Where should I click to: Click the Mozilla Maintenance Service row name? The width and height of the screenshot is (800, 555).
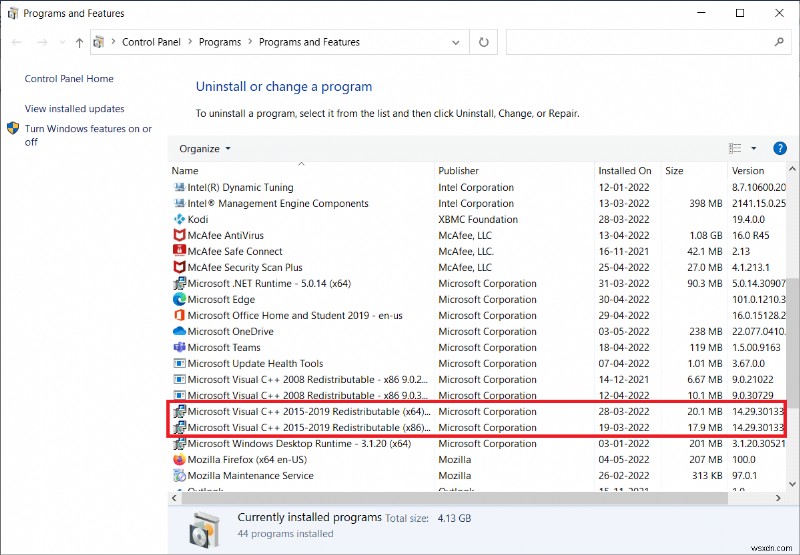pyautogui.click(x=251, y=475)
